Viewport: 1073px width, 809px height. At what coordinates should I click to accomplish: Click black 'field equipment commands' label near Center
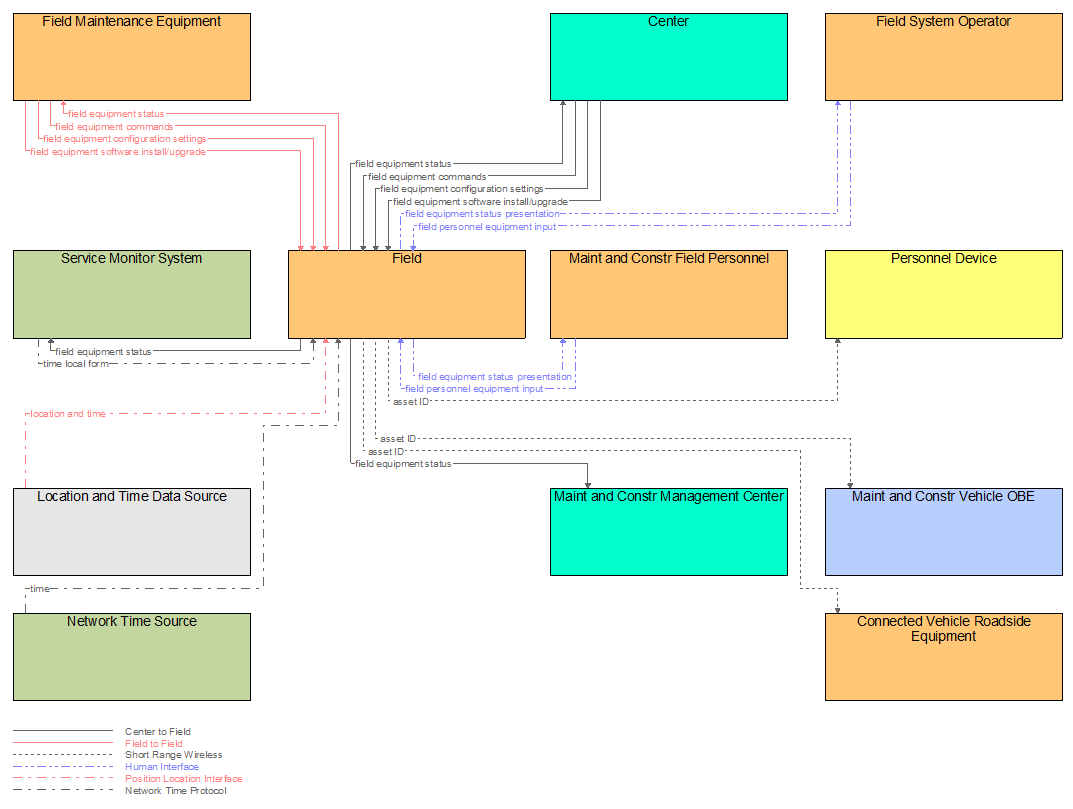[x=427, y=177]
